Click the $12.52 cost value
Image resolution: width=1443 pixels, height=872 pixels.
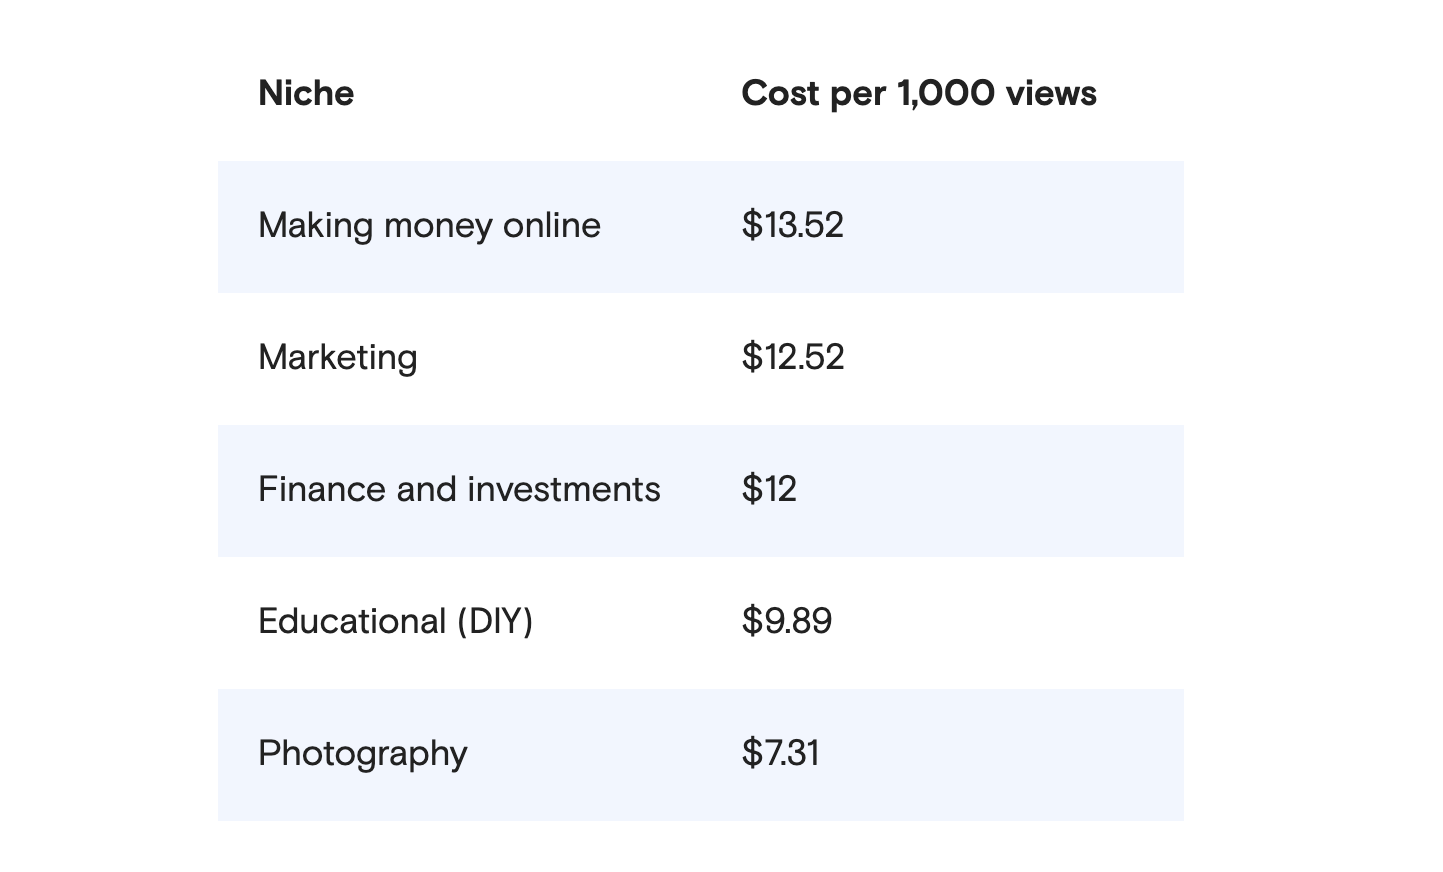(792, 357)
